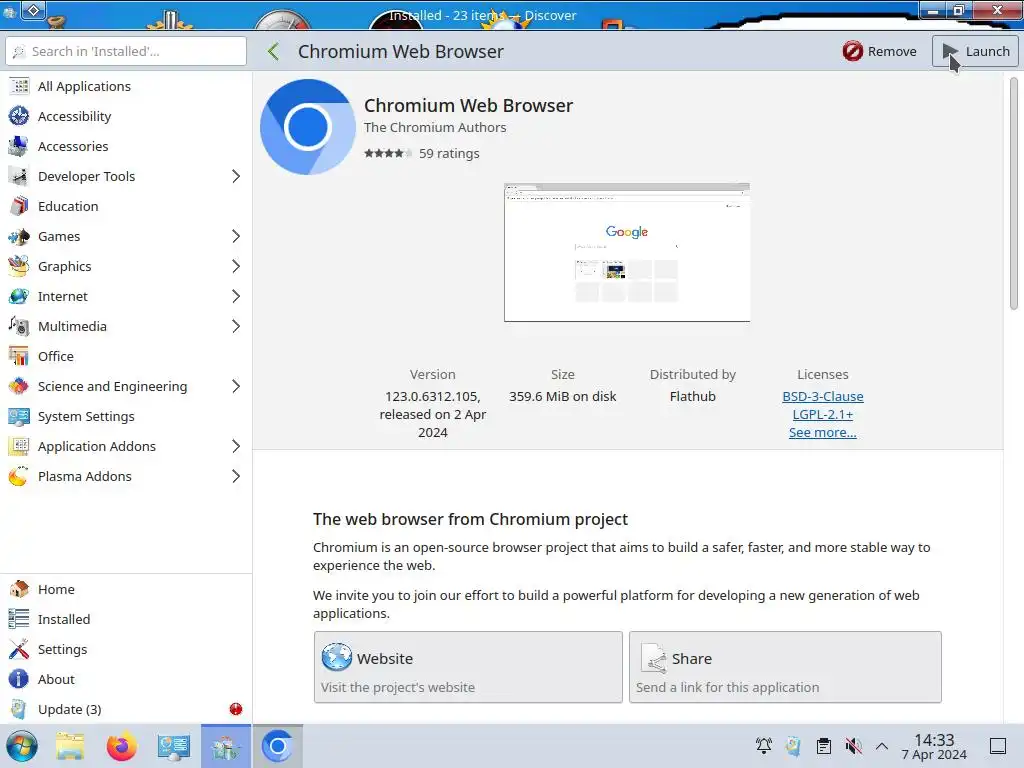Open the file manager taskbar icon
Viewport: 1024px width, 768px height.
click(x=70, y=746)
